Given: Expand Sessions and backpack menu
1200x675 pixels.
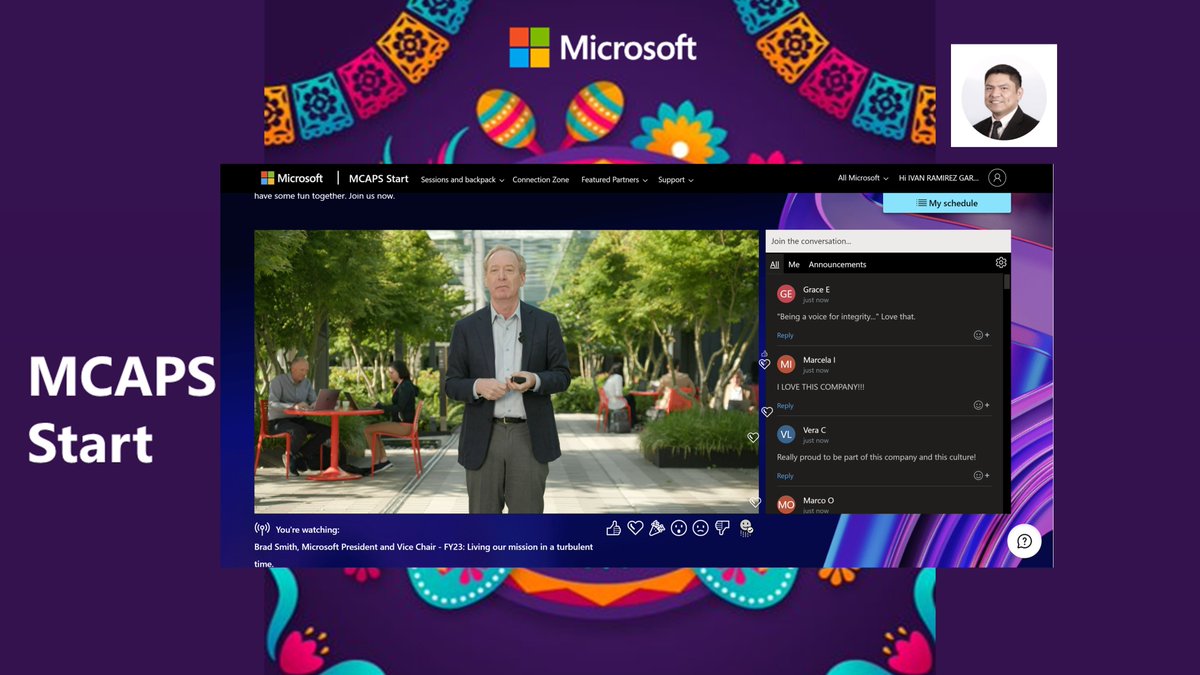Looking at the screenshot, I should 462,180.
